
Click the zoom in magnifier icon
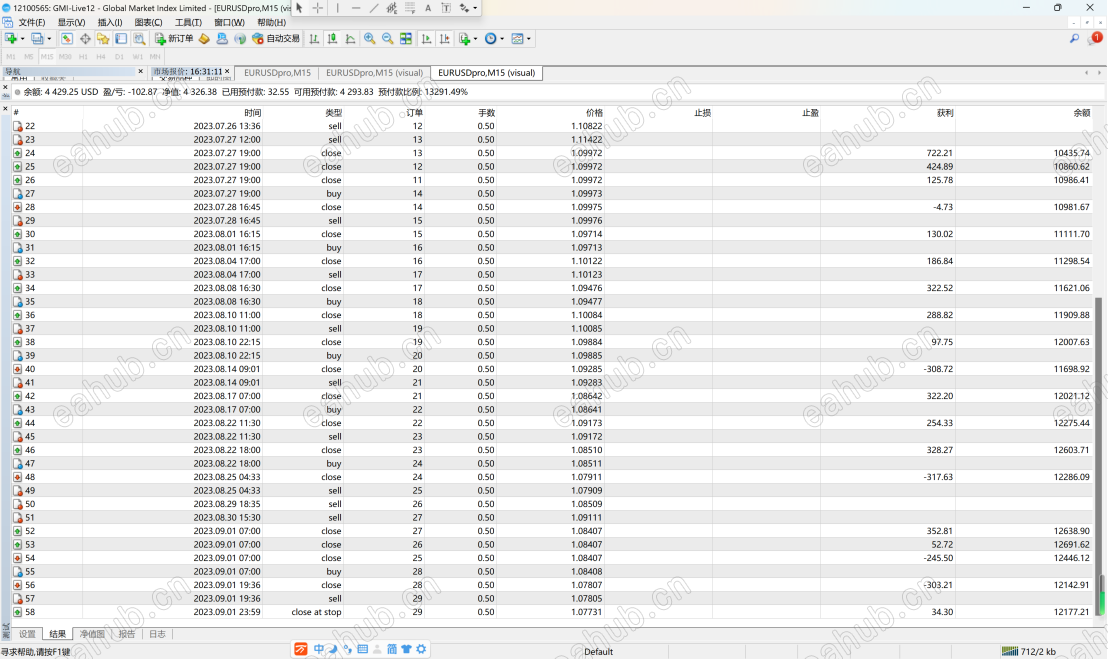point(370,39)
